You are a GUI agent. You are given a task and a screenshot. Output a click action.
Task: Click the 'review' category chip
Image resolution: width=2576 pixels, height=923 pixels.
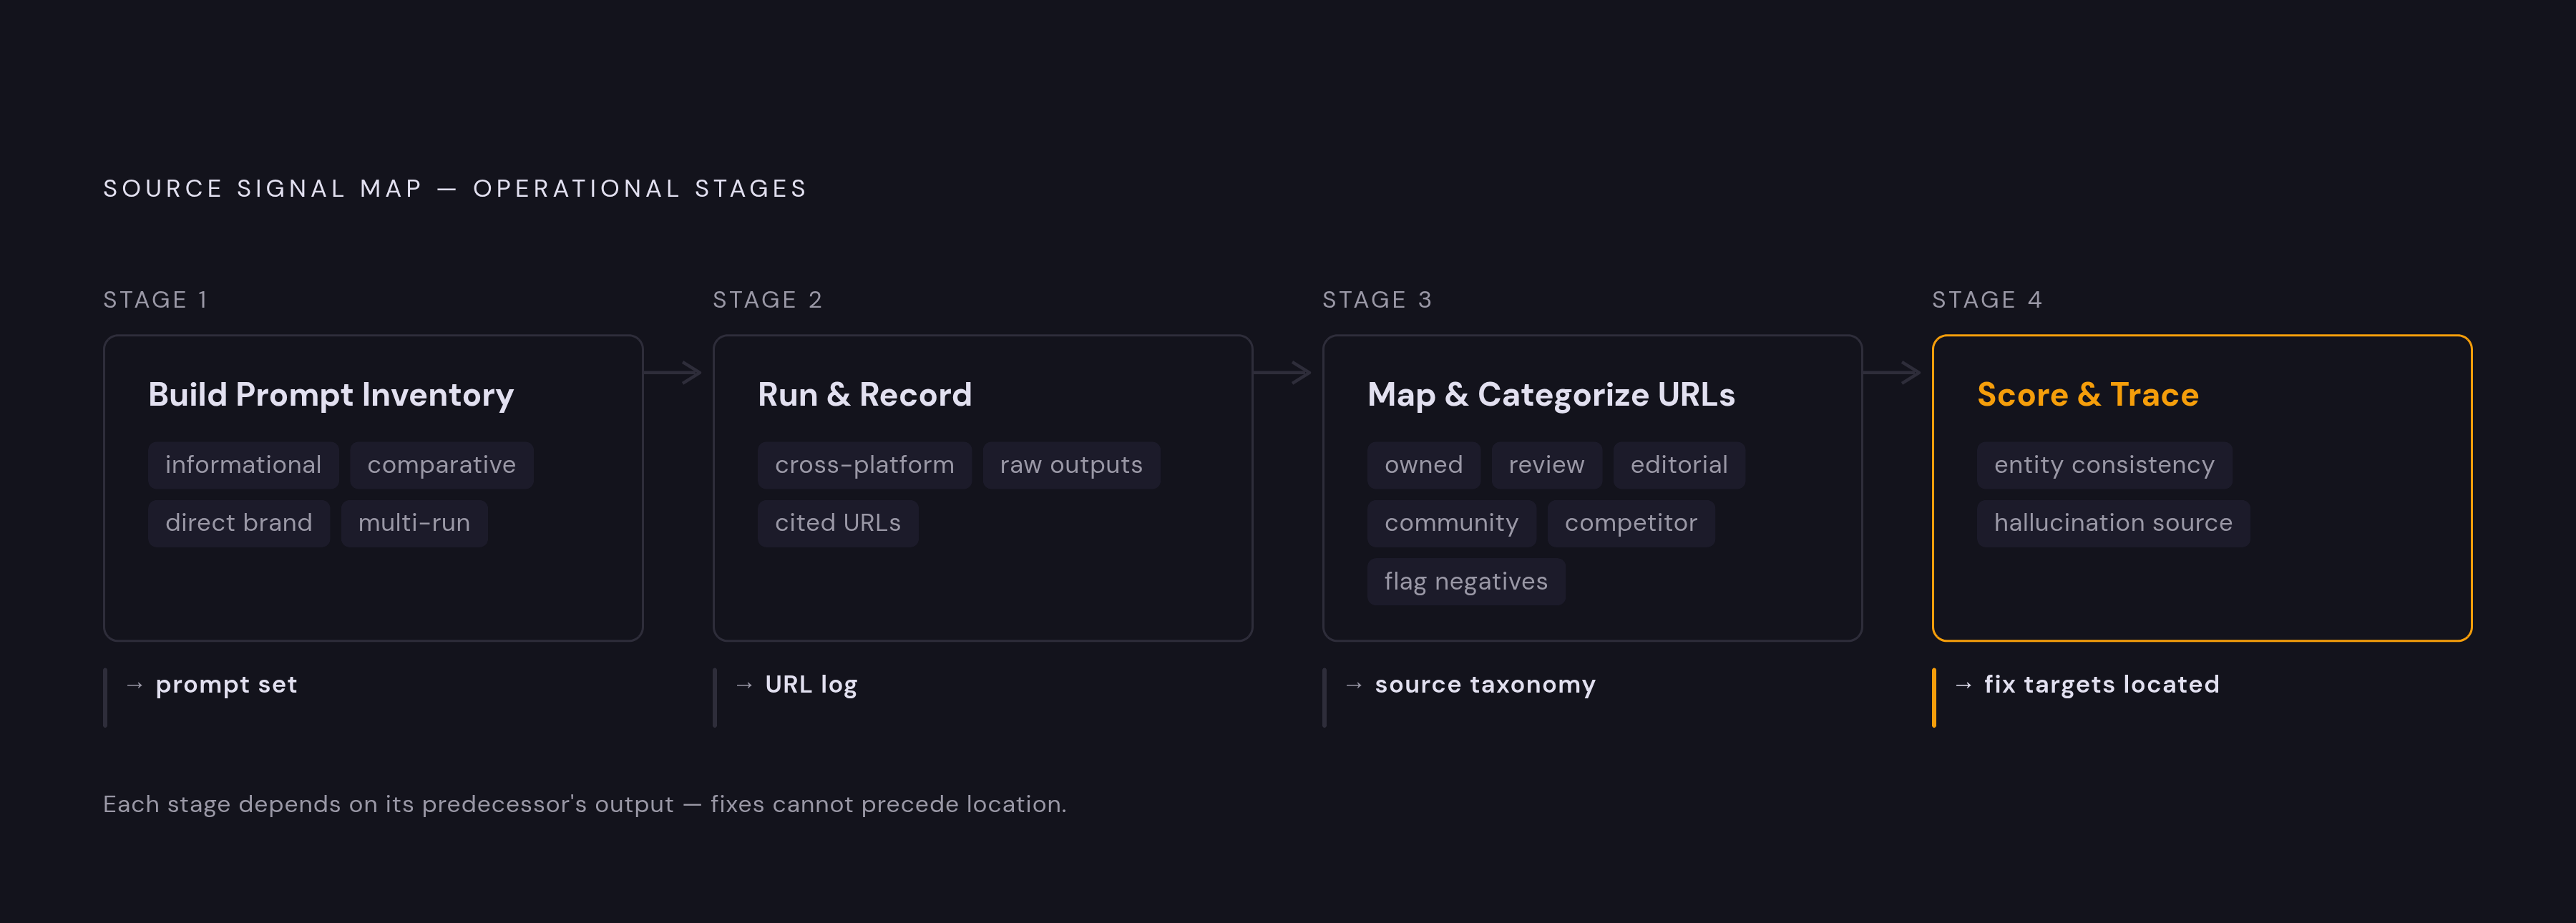click(1546, 465)
